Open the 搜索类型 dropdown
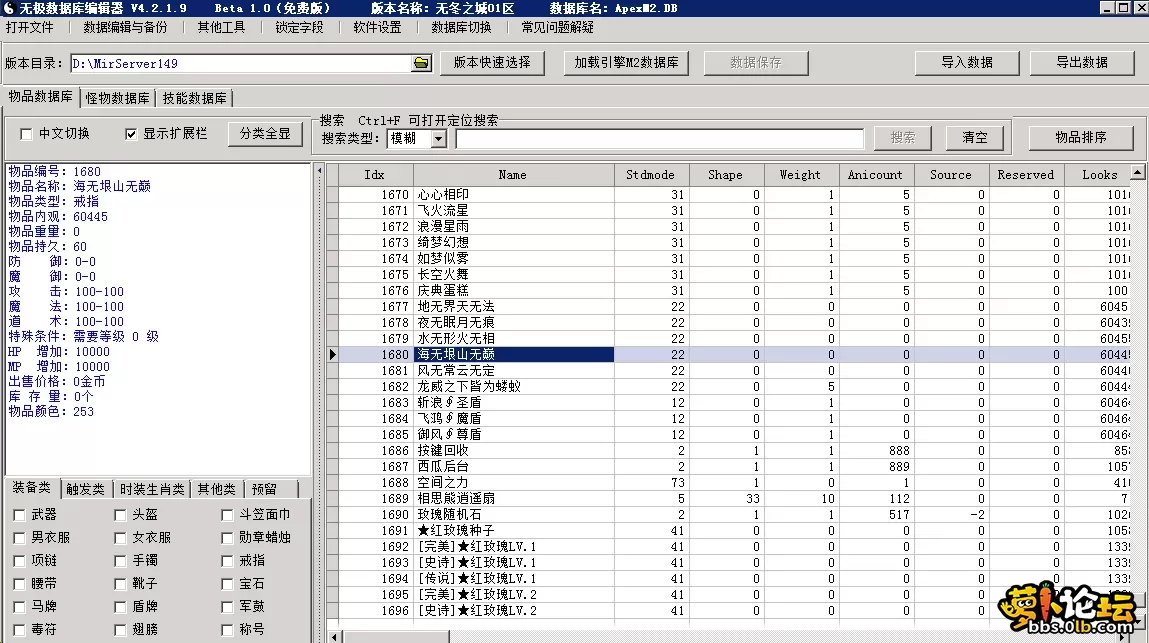The width and height of the screenshot is (1149, 643). pyautogui.click(x=438, y=138)
